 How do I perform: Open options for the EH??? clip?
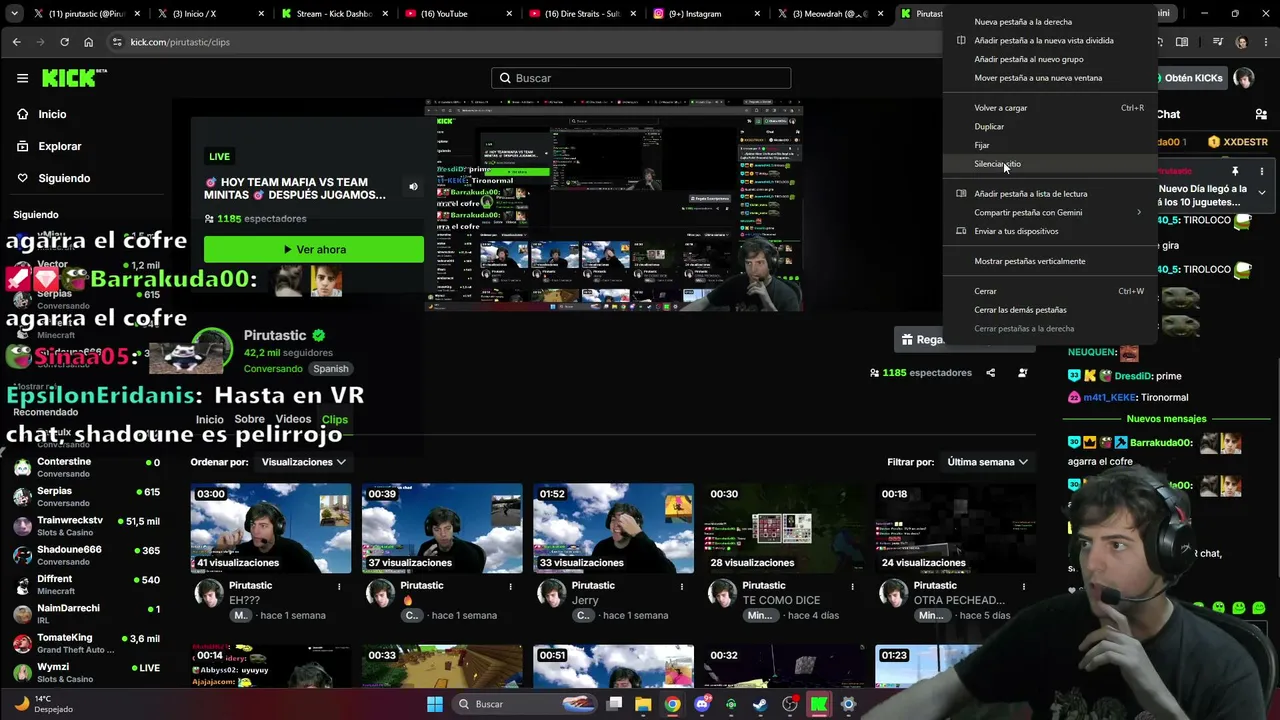[339, 586]
